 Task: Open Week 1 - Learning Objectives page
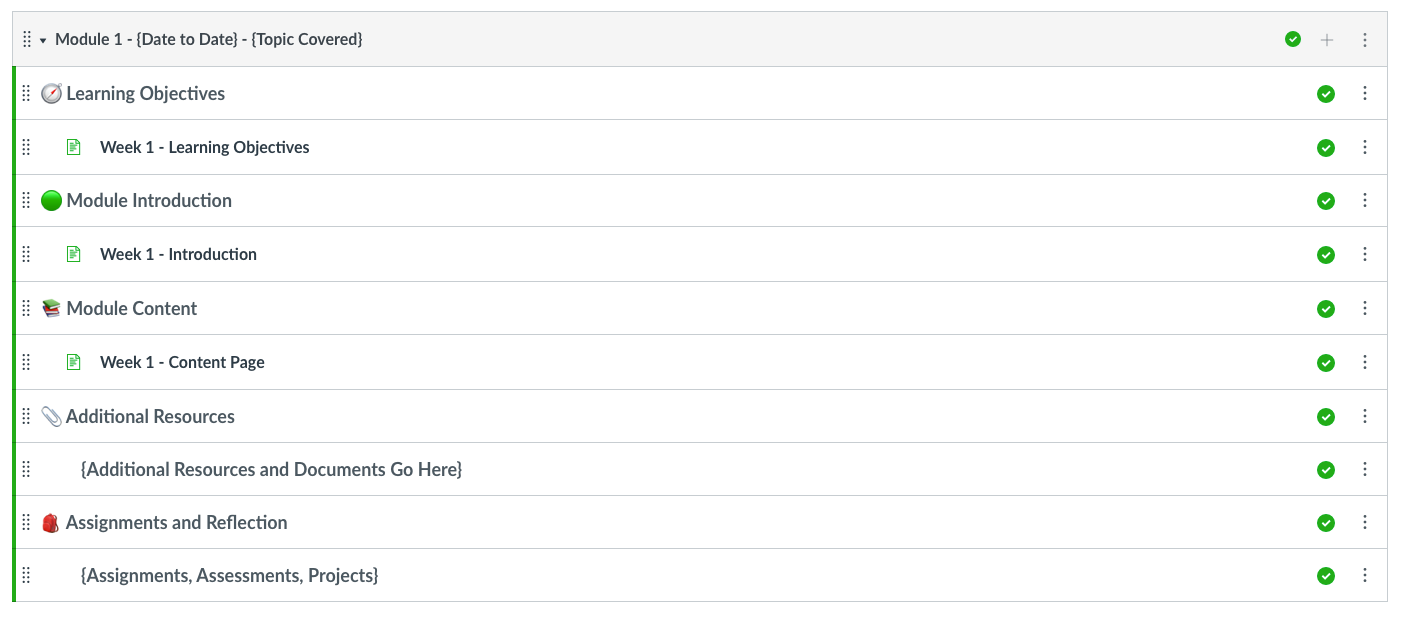point(204,147)
